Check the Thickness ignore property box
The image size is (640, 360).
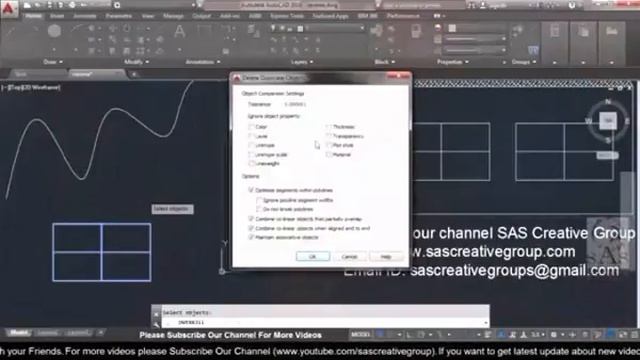click(x=329, y=127)
